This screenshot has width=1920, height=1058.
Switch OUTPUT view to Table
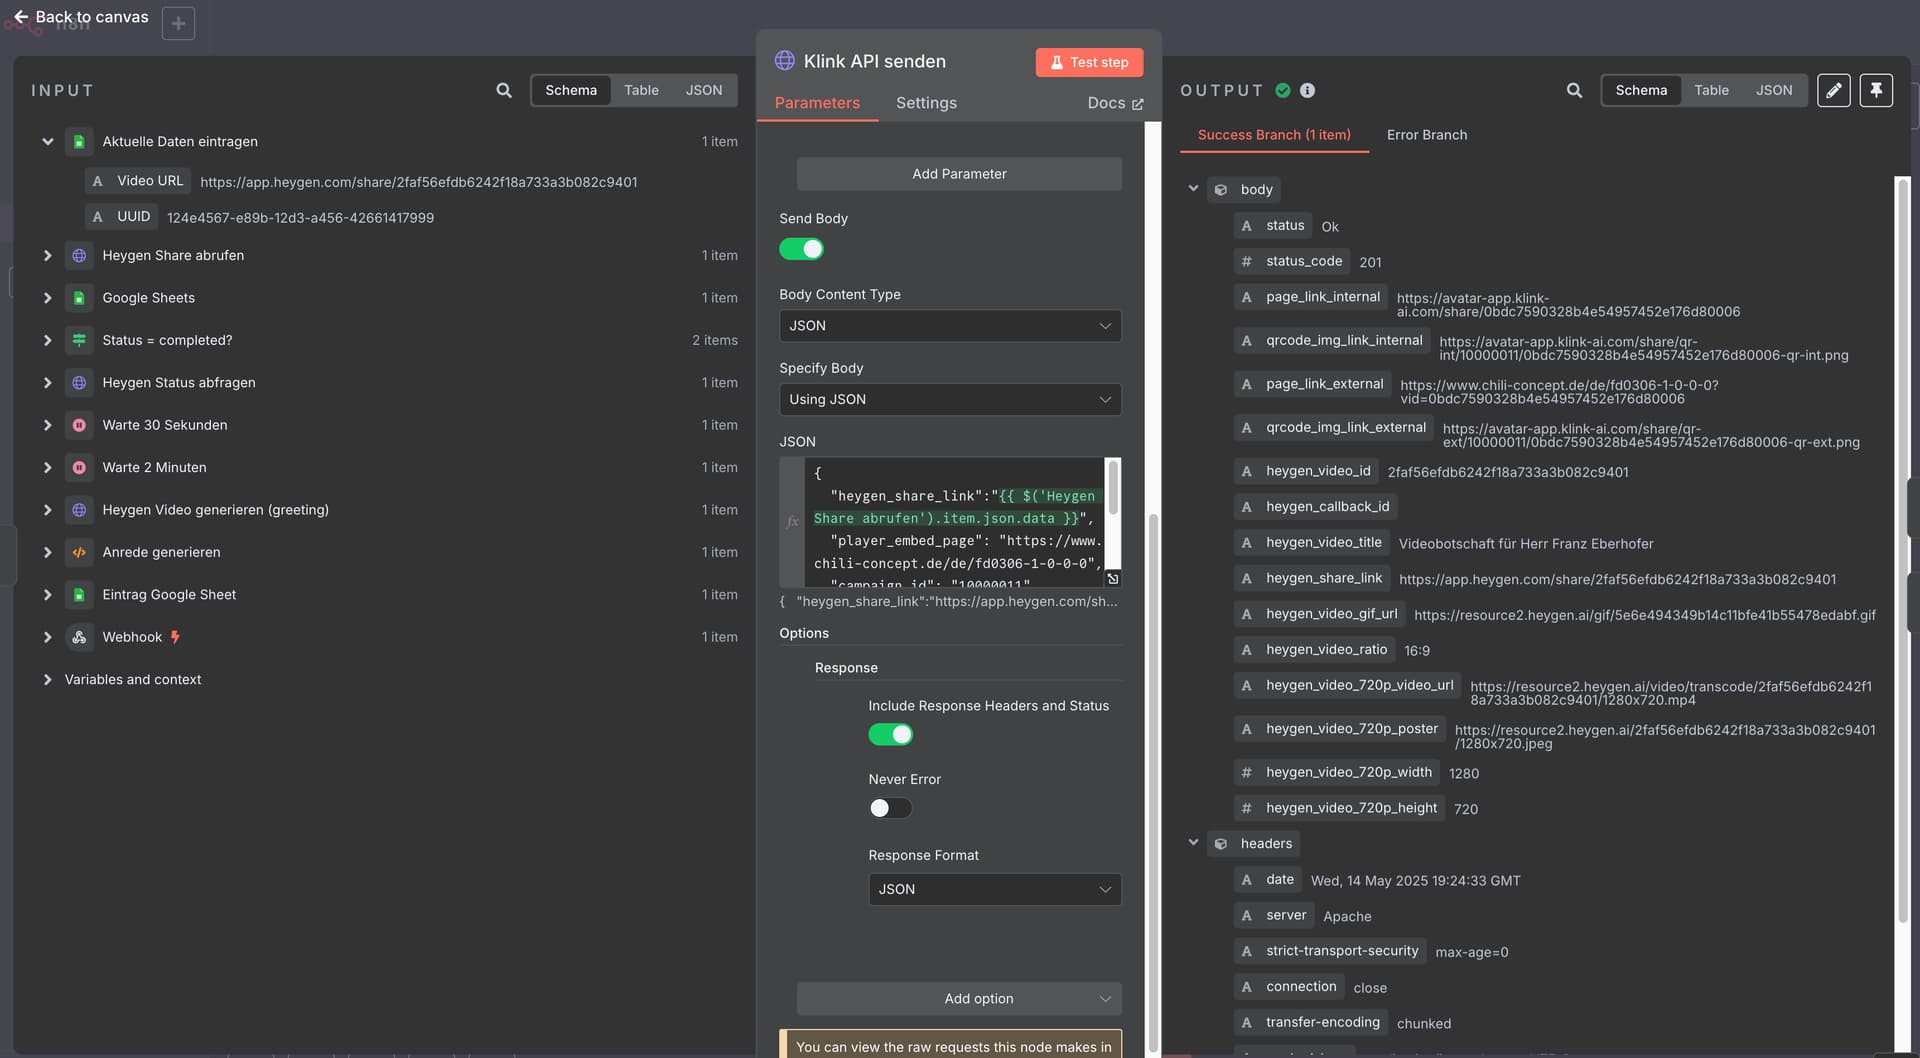tap(1711, 90)
